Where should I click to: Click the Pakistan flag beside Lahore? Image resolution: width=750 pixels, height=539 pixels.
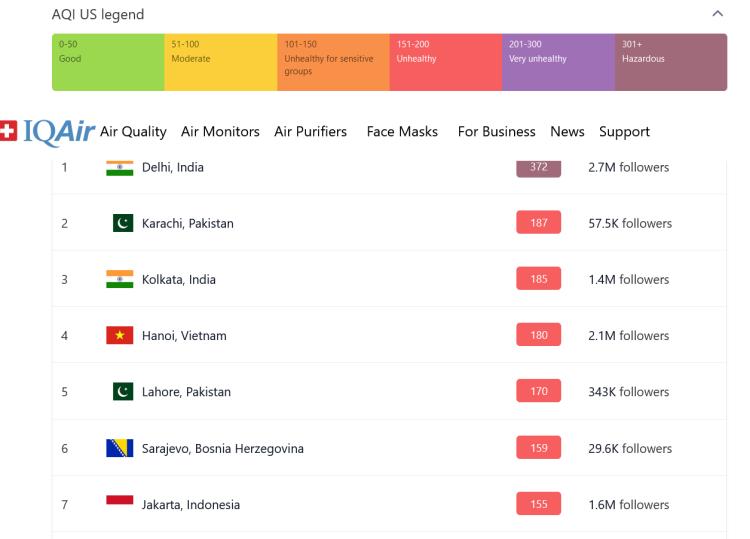123,392
